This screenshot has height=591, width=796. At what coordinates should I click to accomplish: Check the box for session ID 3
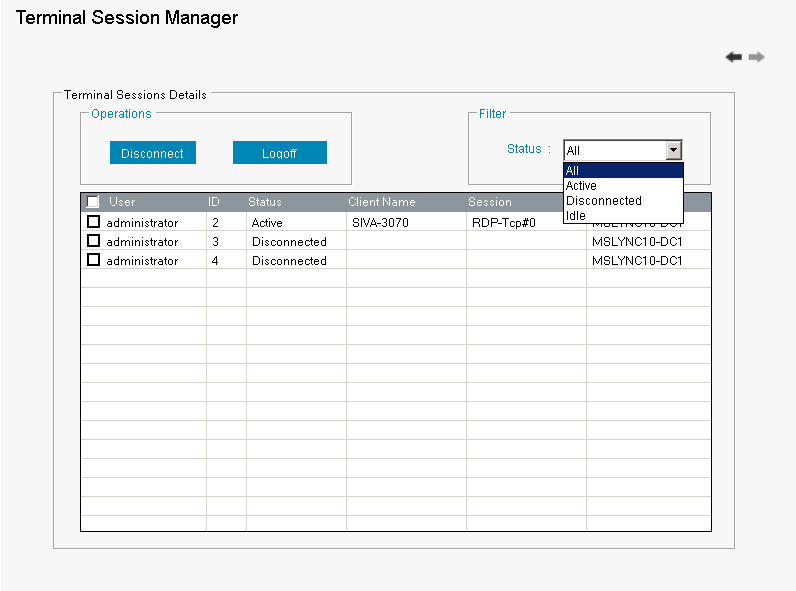click(x=93, y=241)
